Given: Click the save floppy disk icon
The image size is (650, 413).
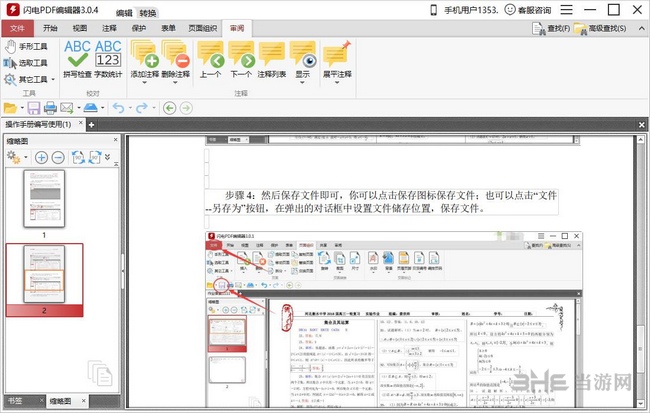Looking at the screenshot, I should pos(34,108).
